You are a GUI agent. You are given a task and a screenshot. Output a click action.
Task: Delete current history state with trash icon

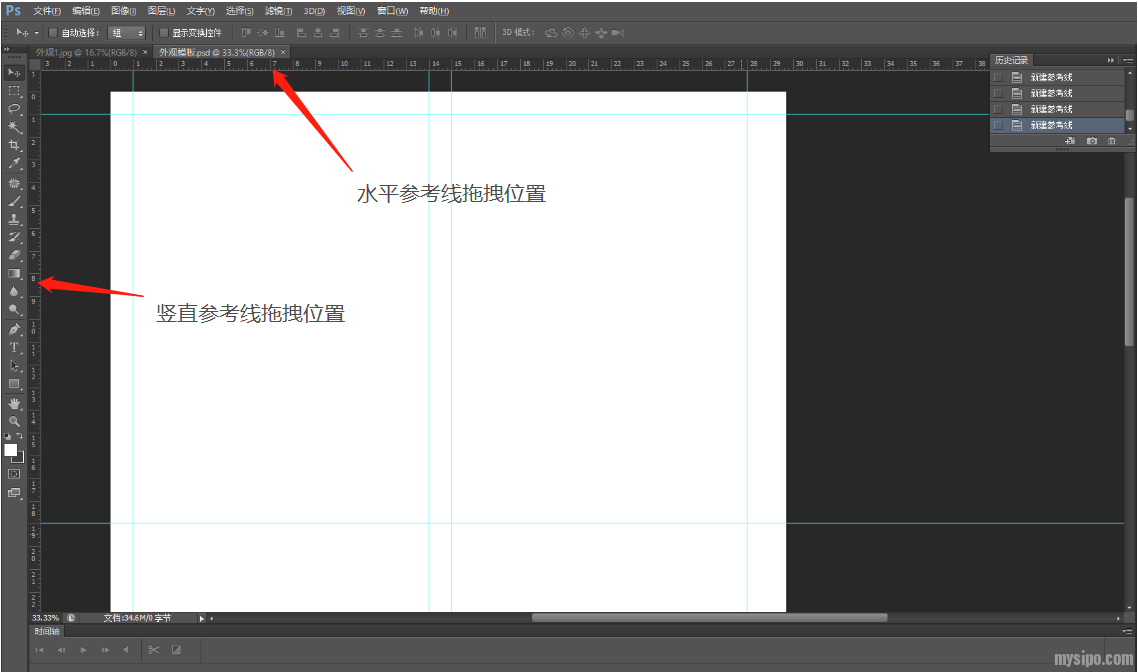pyautogui.click(x=1111, y=142)
